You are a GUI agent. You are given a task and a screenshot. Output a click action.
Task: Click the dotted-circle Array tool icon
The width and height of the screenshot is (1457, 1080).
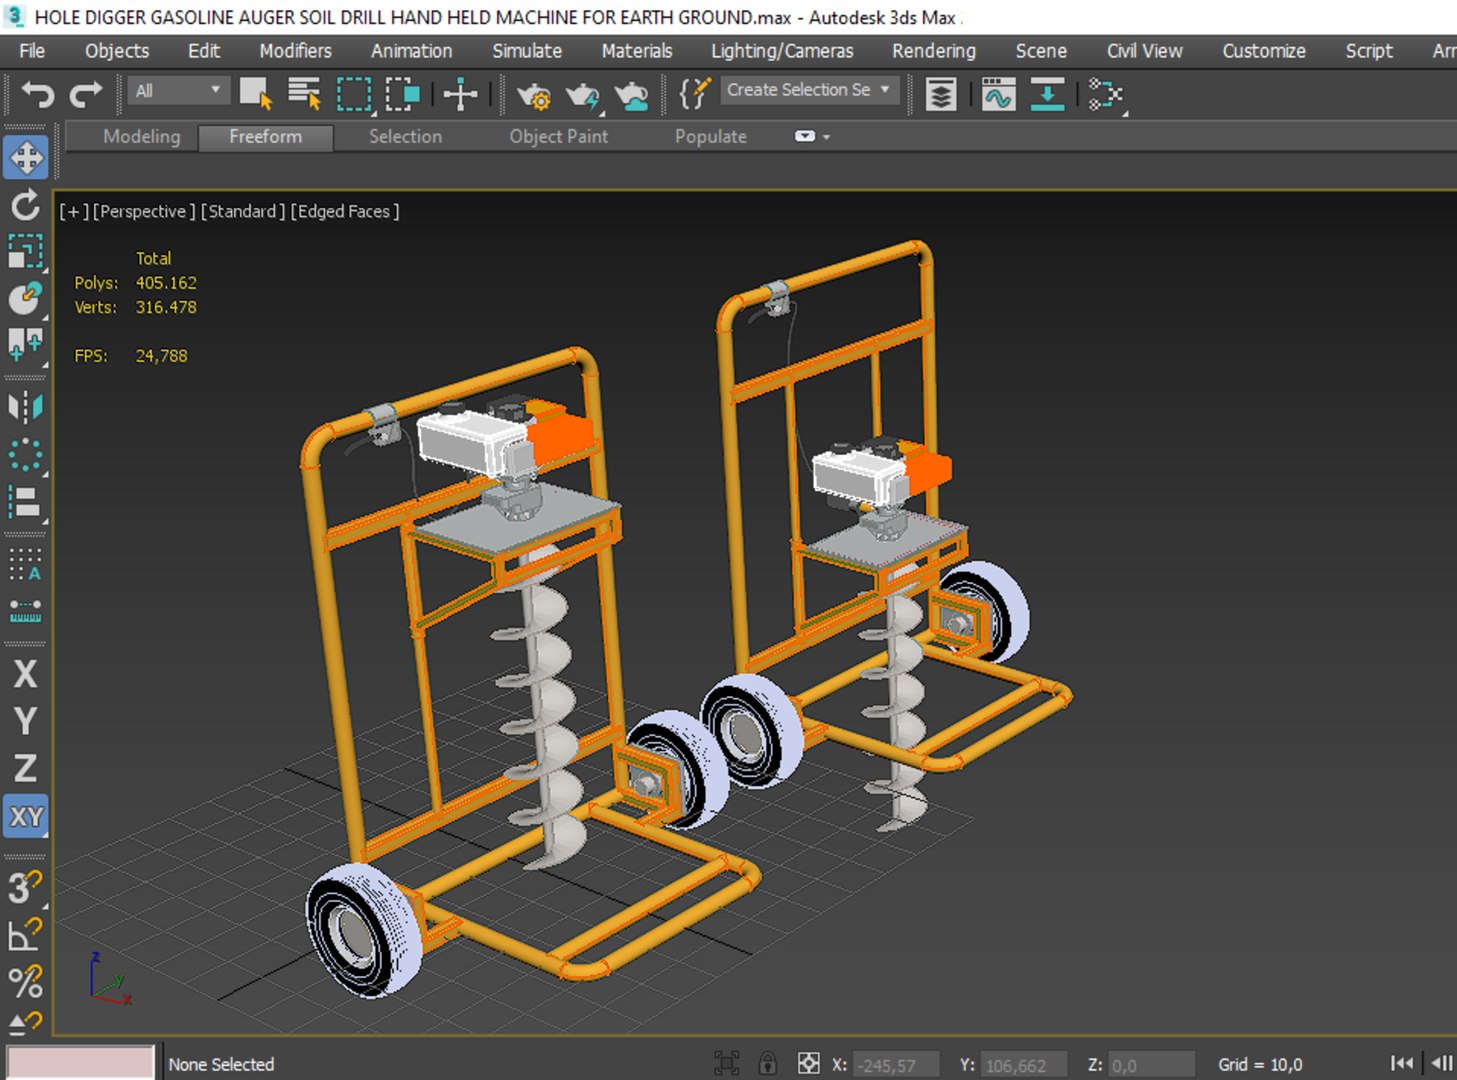coord(26,455)
